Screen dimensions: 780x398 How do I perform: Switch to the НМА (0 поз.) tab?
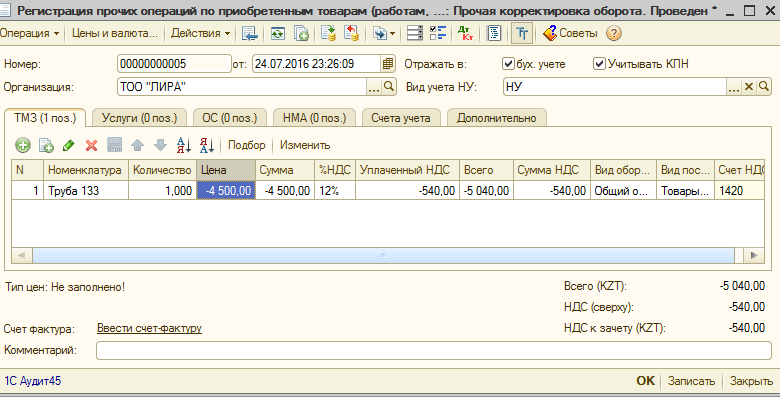pyautogui.click(x=314, y=118)
